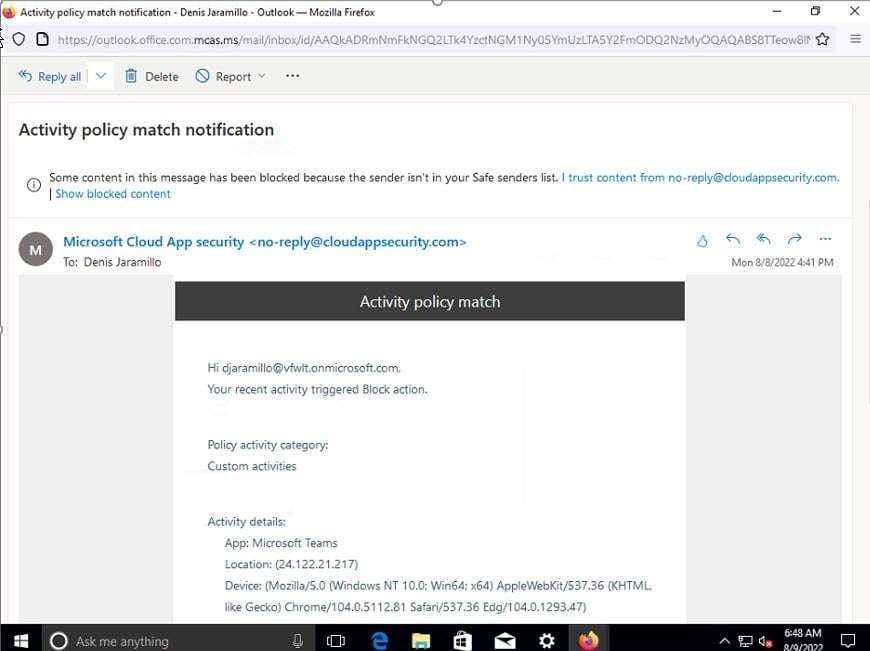Open the Mail app from the taskbar

[x=505, y=641]
